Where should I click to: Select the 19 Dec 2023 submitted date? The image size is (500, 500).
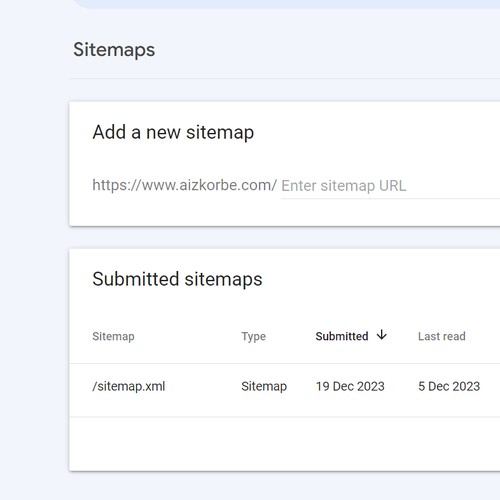tap(350, 386)
